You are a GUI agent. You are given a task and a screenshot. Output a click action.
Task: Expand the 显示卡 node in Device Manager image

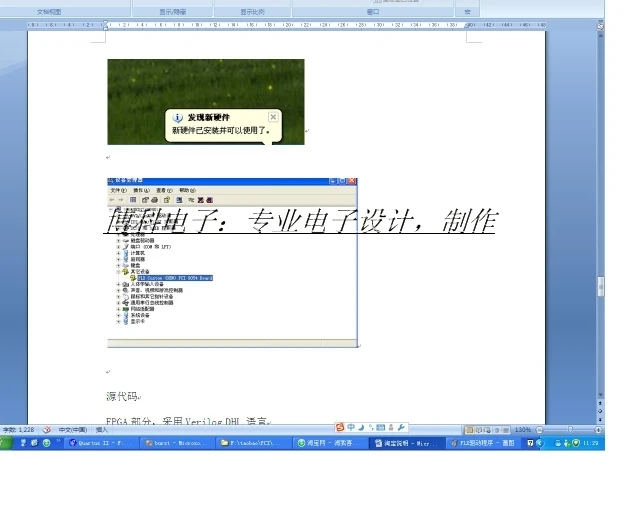pos(118,322)
